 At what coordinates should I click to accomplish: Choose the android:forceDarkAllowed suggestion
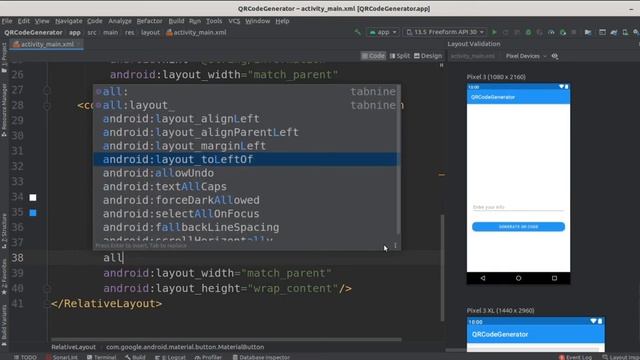click(x=245, y=200)
